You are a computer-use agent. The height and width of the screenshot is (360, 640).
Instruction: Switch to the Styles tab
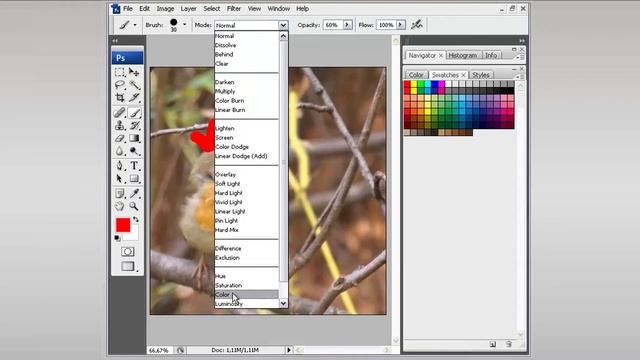tap(480, 75)
